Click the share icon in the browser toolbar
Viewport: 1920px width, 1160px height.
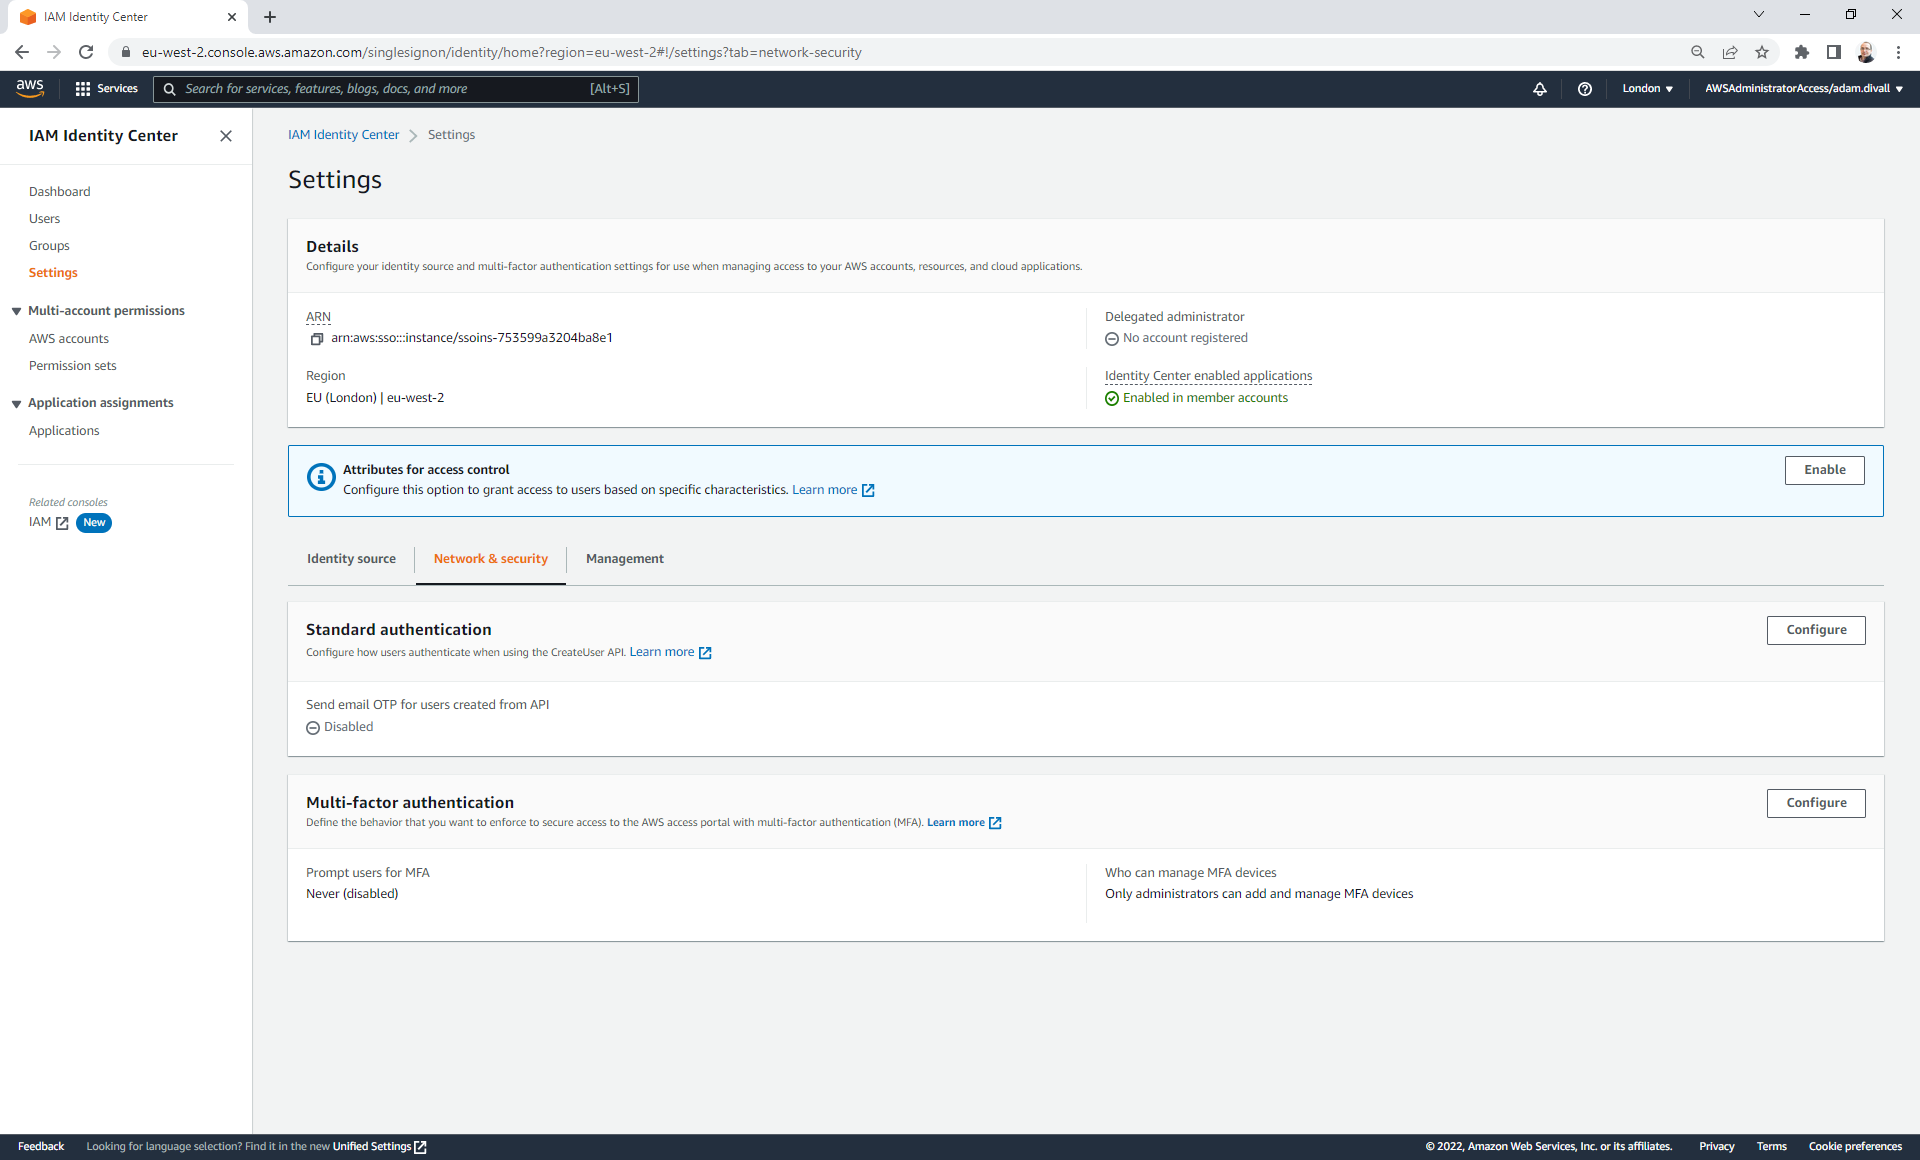1730,52
